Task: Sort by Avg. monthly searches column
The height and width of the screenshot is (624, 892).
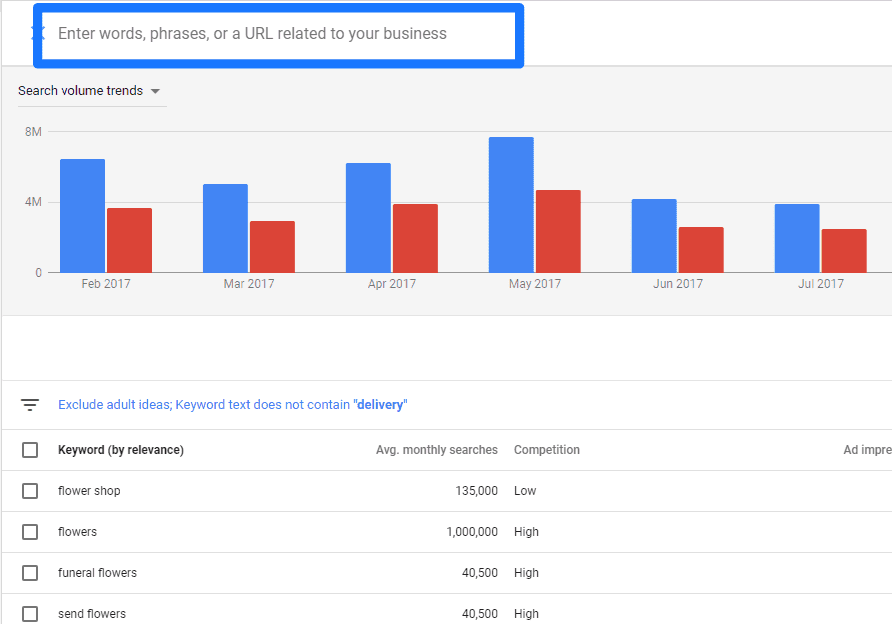Action: coord(436,450)
